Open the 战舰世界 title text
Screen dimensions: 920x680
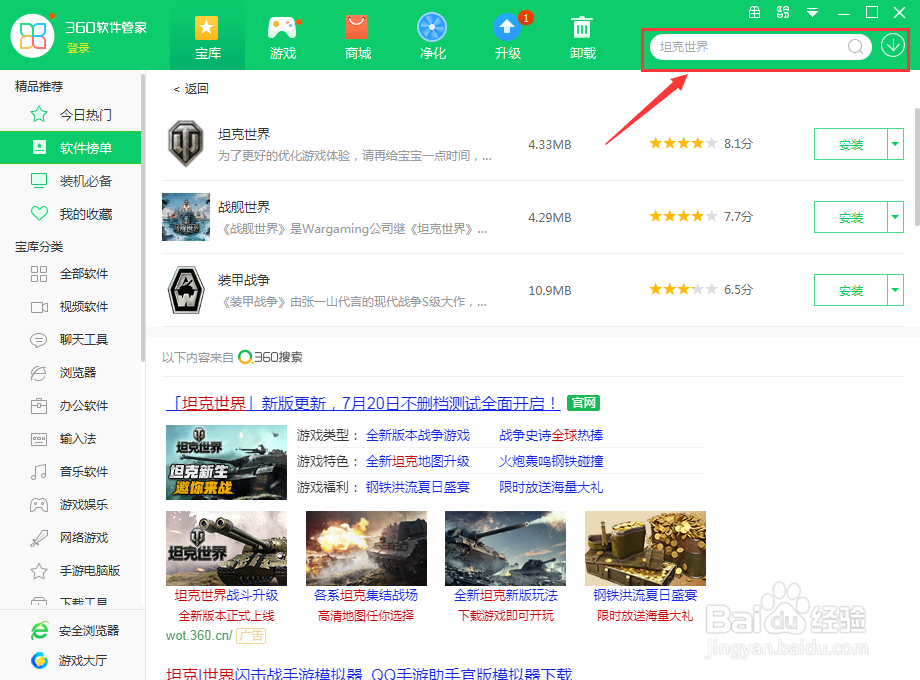(x=244, y=207)
